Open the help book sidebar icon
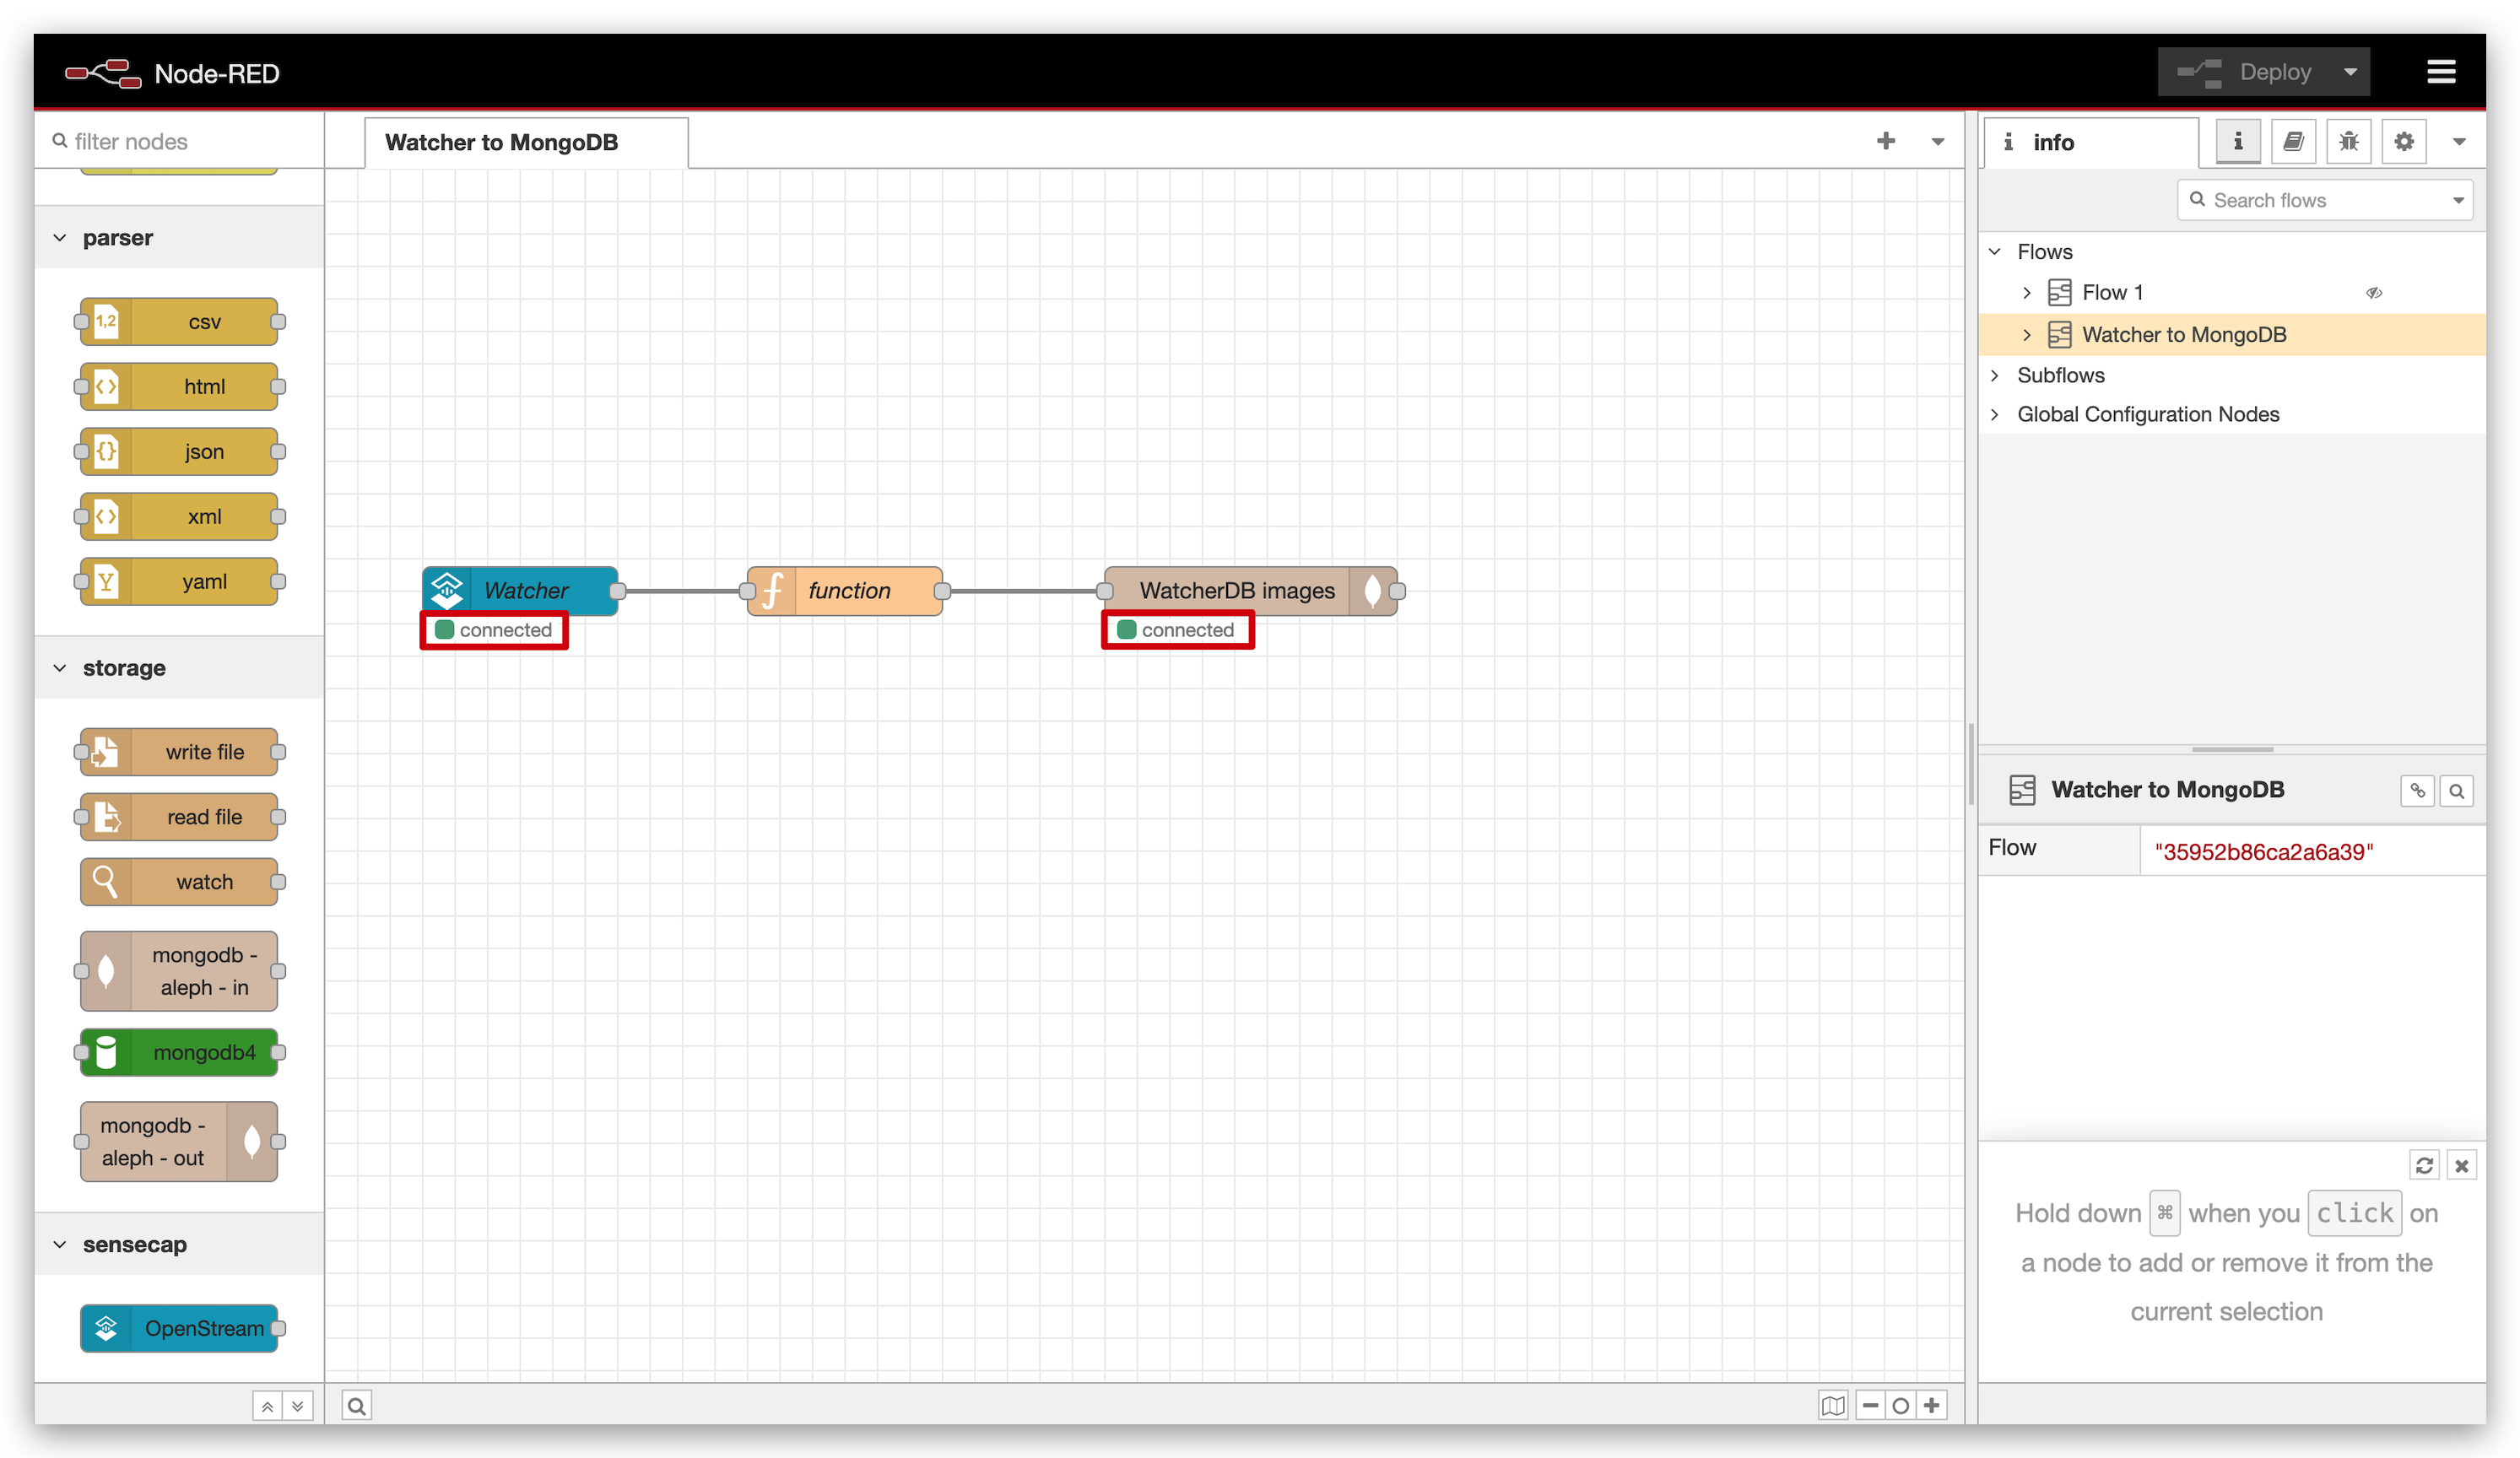 point(2293,142)
